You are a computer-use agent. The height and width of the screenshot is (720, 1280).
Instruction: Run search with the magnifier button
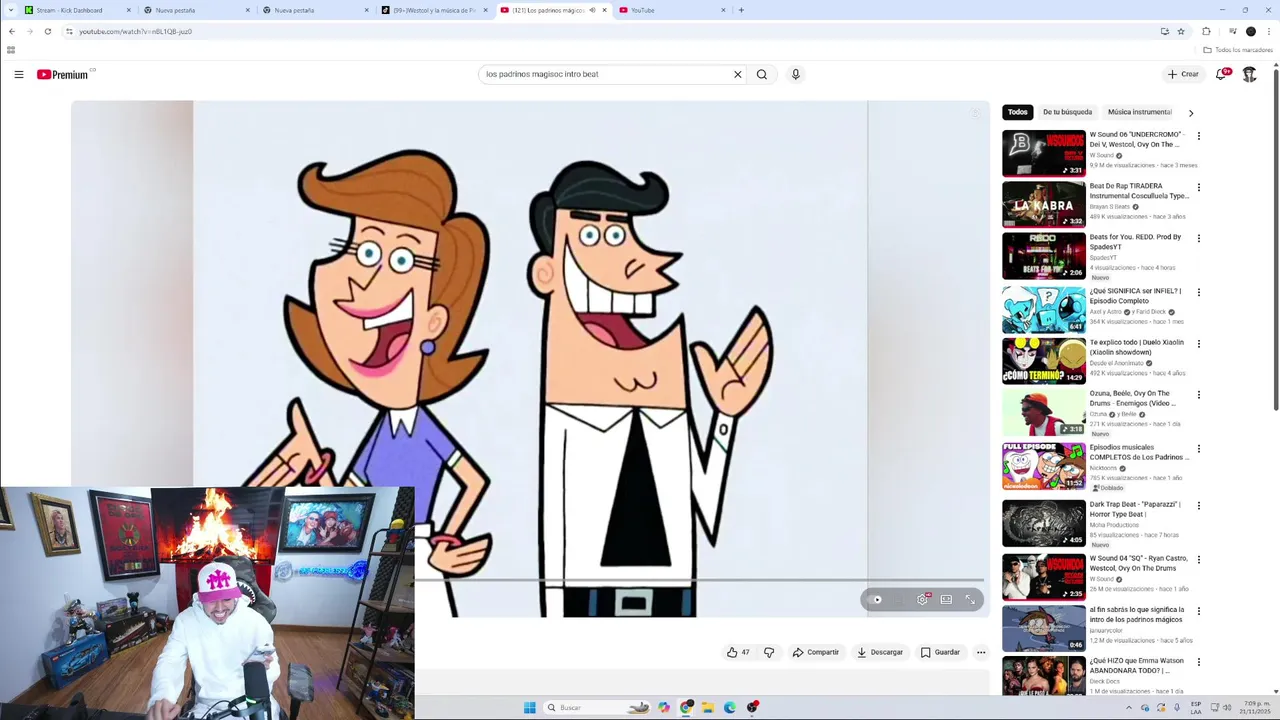[762, 74]
